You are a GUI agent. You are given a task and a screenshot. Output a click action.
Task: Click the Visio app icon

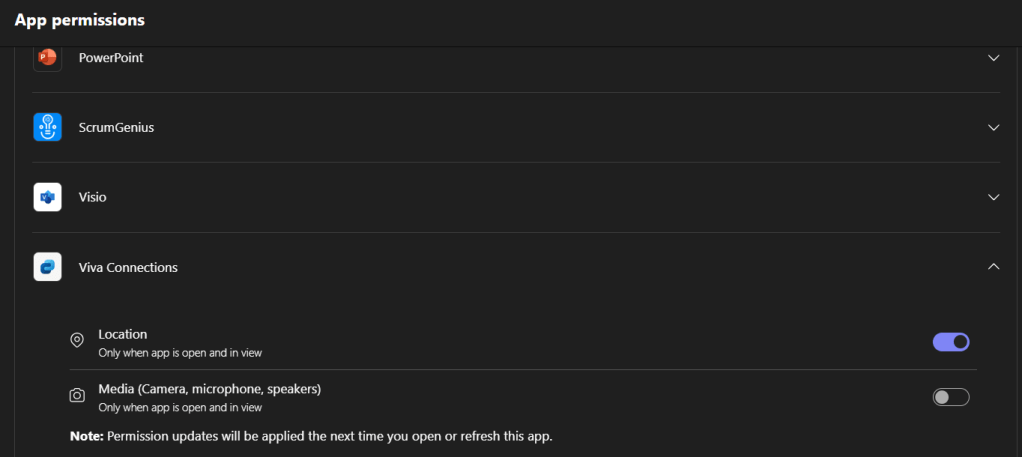point(47,198)
